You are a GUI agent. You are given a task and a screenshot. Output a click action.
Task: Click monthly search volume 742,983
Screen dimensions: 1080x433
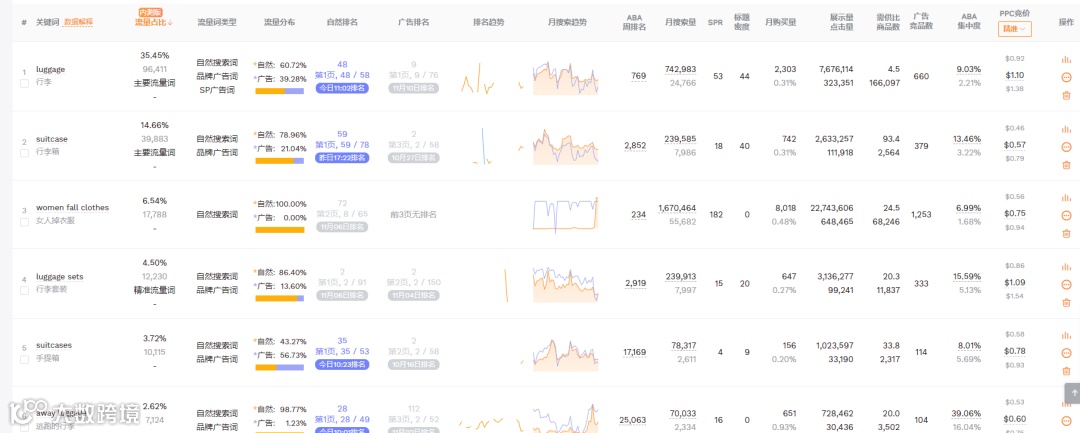pyautogui.click(x=681, y=70)
